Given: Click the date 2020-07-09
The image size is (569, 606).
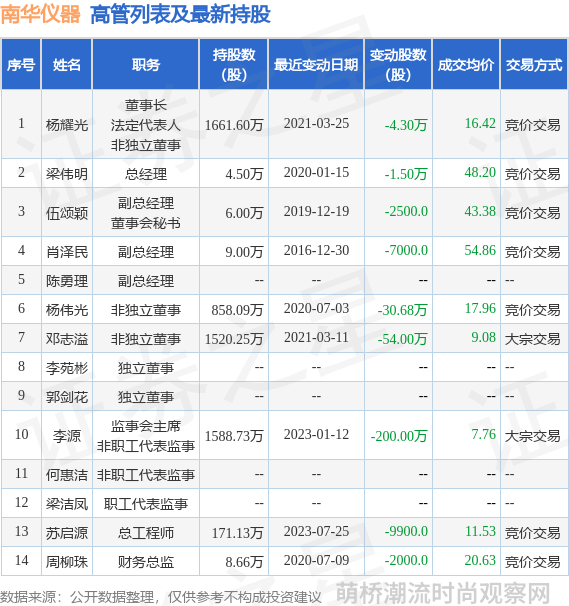Looking at the screenshot, I should (316, 560).
